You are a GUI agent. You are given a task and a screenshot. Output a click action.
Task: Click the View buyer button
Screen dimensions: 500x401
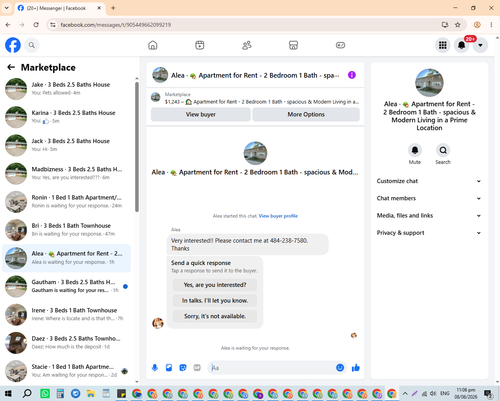tap(201, 114)
